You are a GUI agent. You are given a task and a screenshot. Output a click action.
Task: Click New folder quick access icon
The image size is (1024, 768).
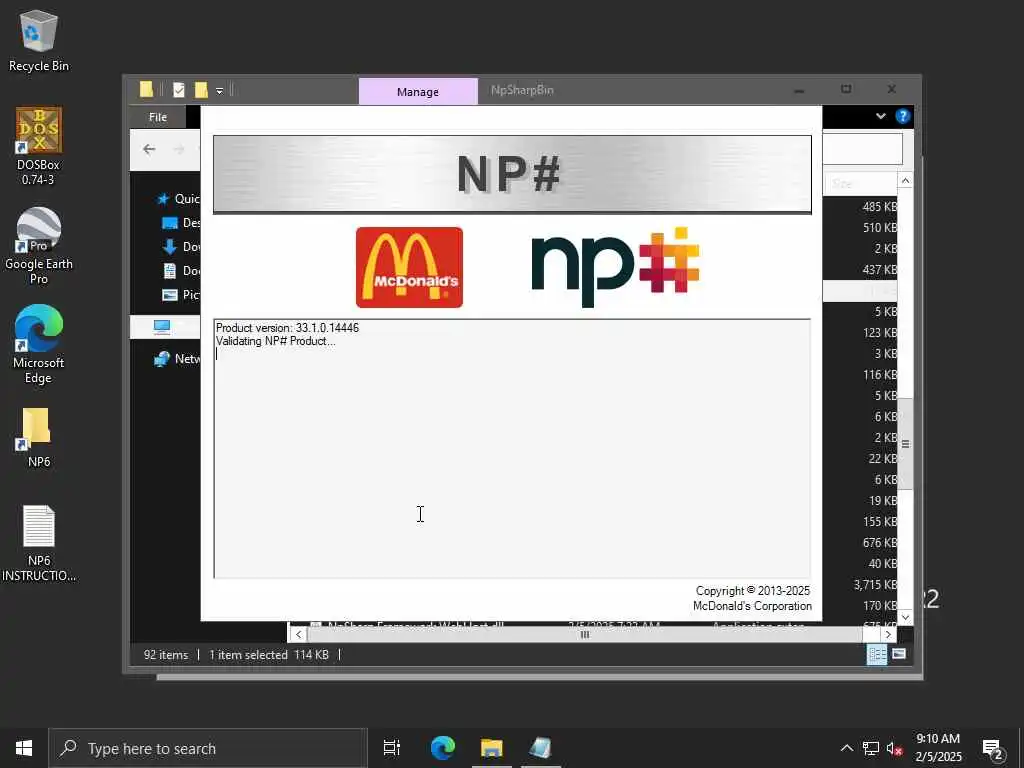201,89
